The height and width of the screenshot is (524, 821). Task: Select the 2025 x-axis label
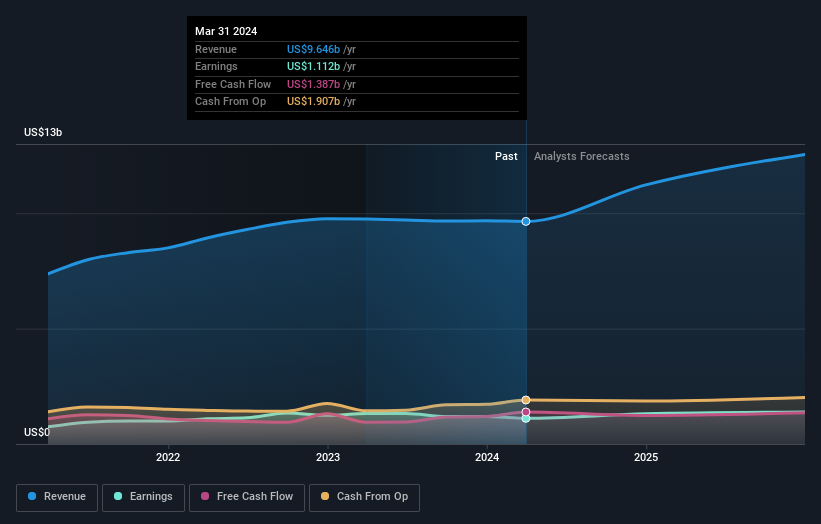646,458
